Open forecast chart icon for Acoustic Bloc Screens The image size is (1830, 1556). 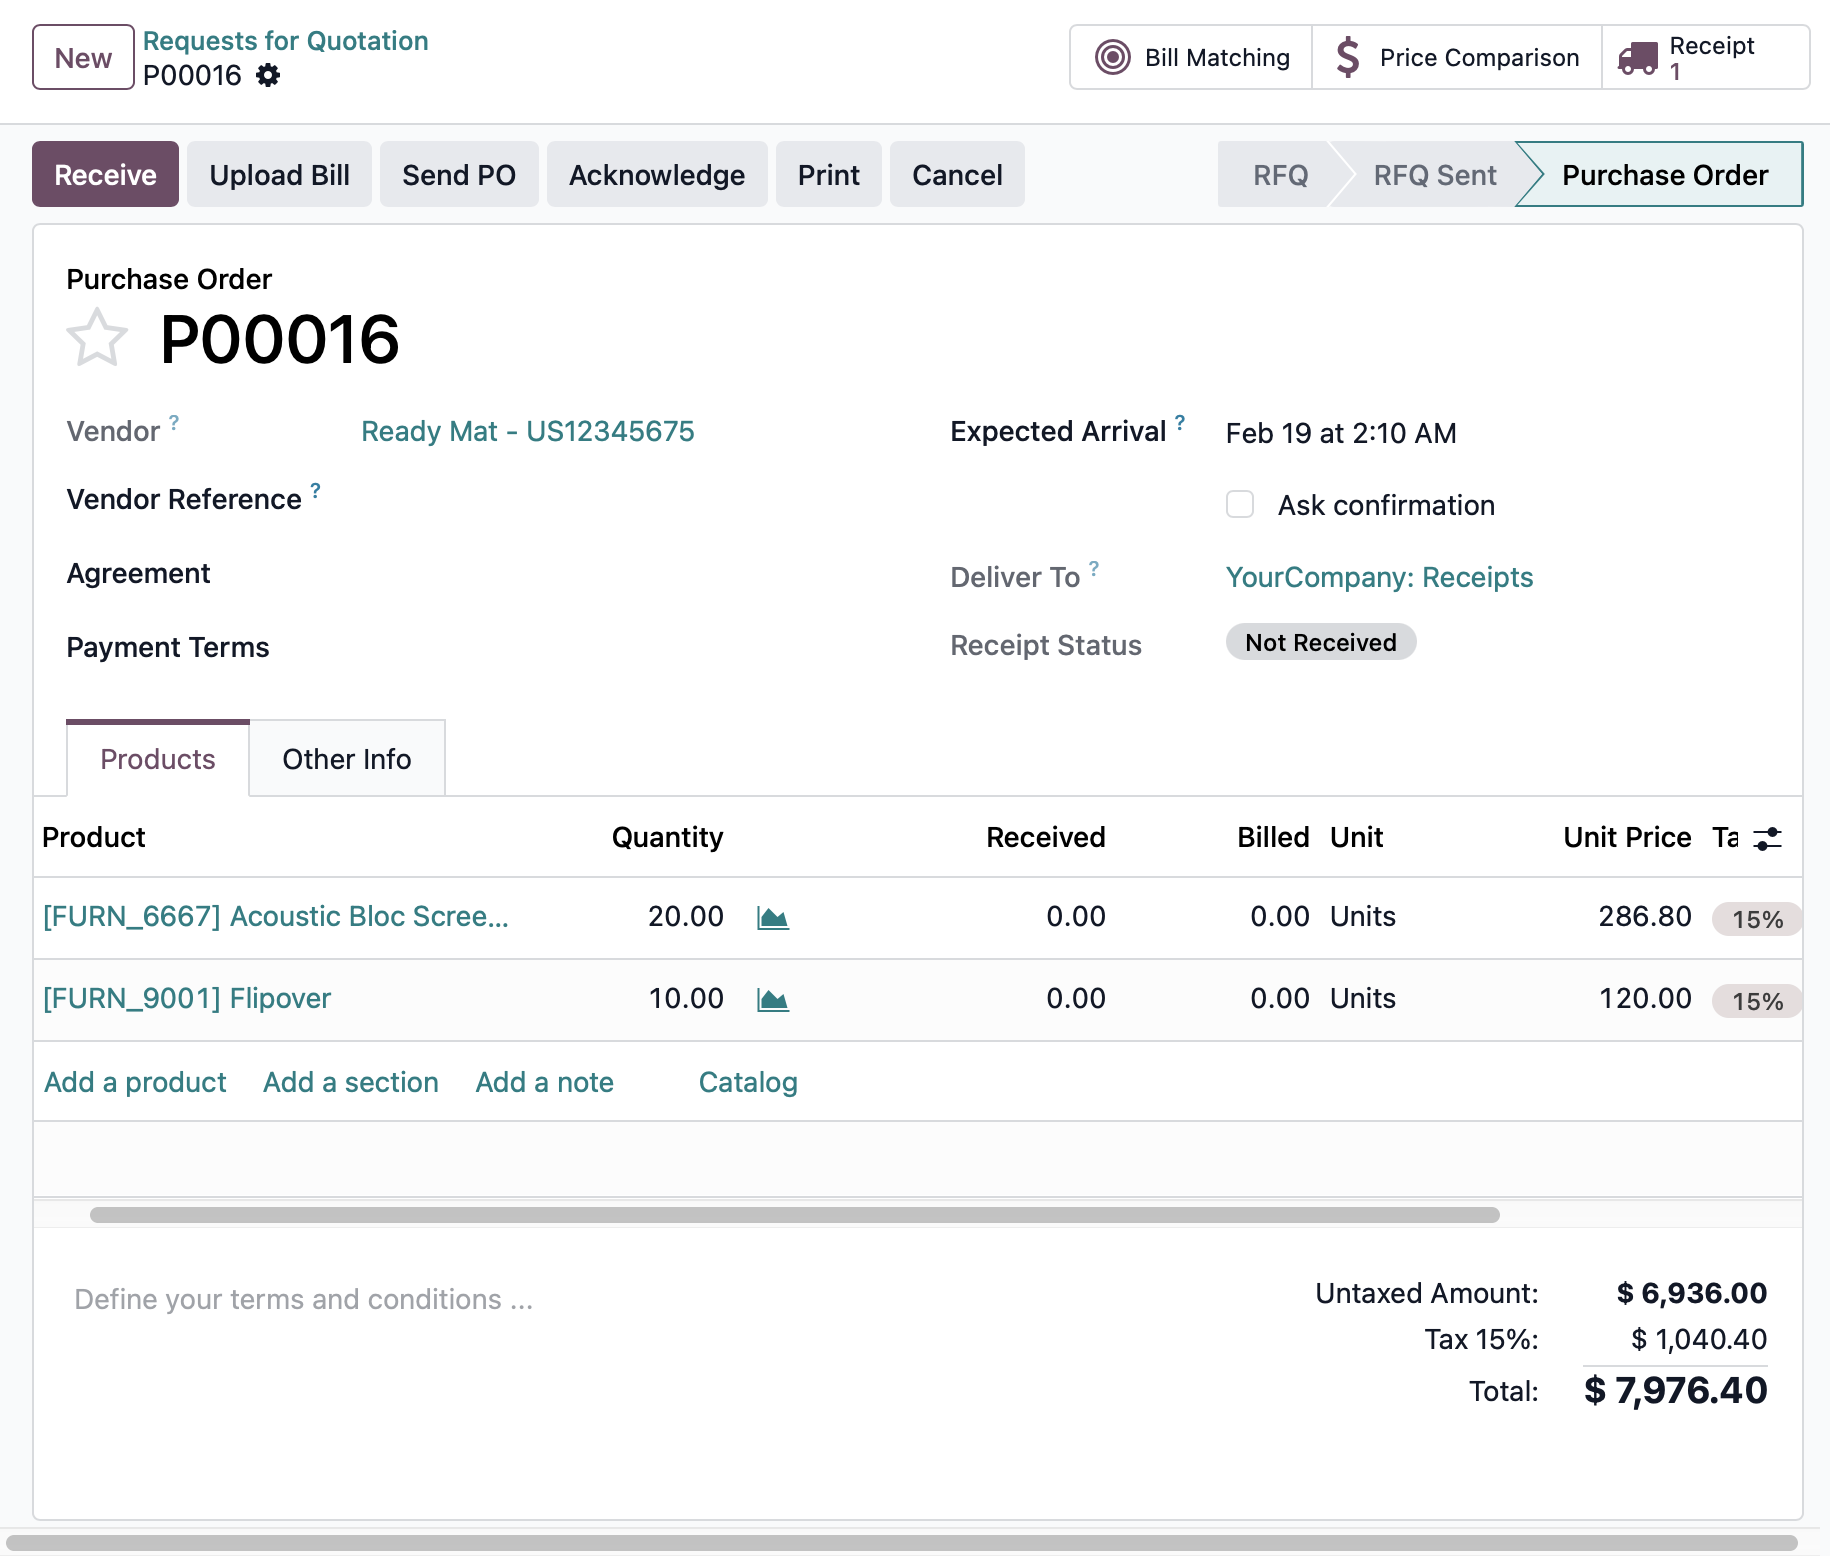[x=772, y=917]
